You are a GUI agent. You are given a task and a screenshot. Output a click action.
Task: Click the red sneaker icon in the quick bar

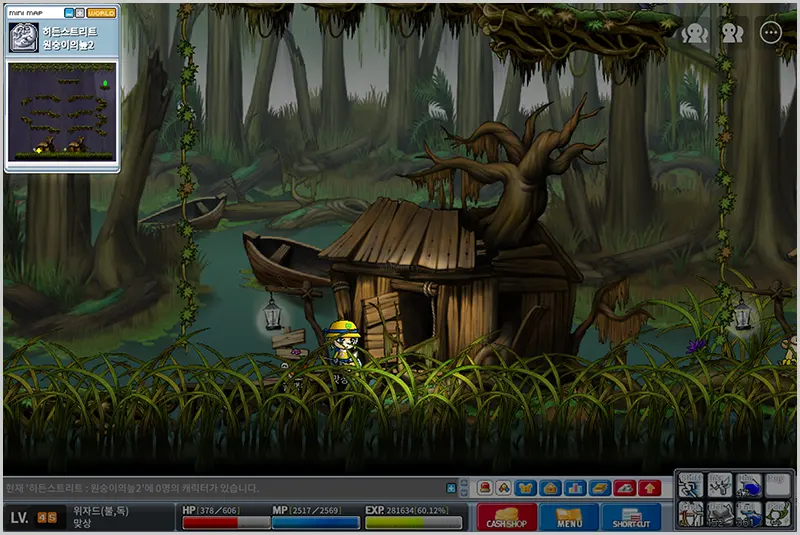tap(624, 488)
